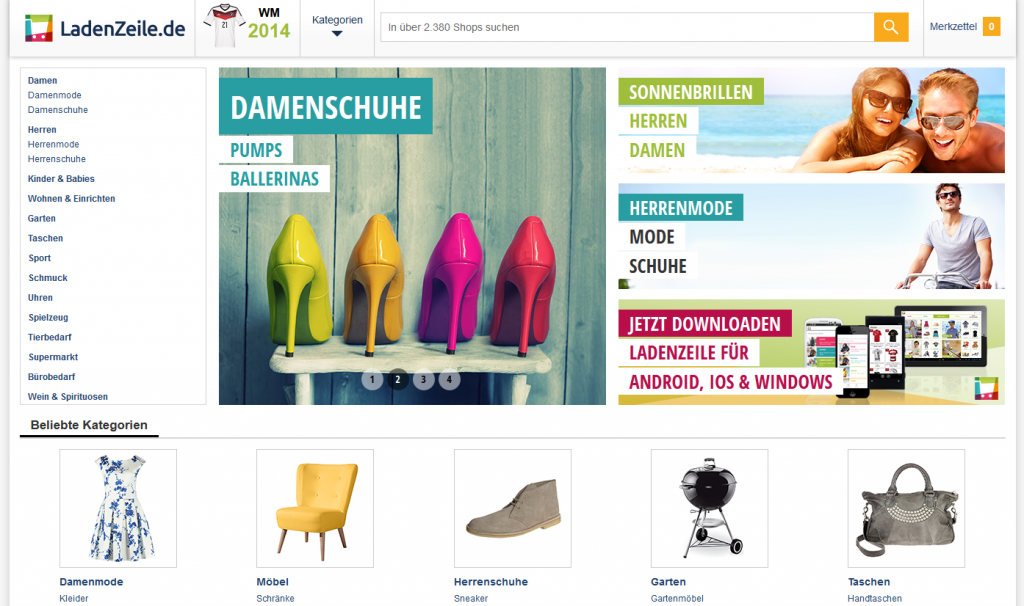Open the Wein & Spirituosen category
The image size is (1024, 606).
[x=67, y=396]
